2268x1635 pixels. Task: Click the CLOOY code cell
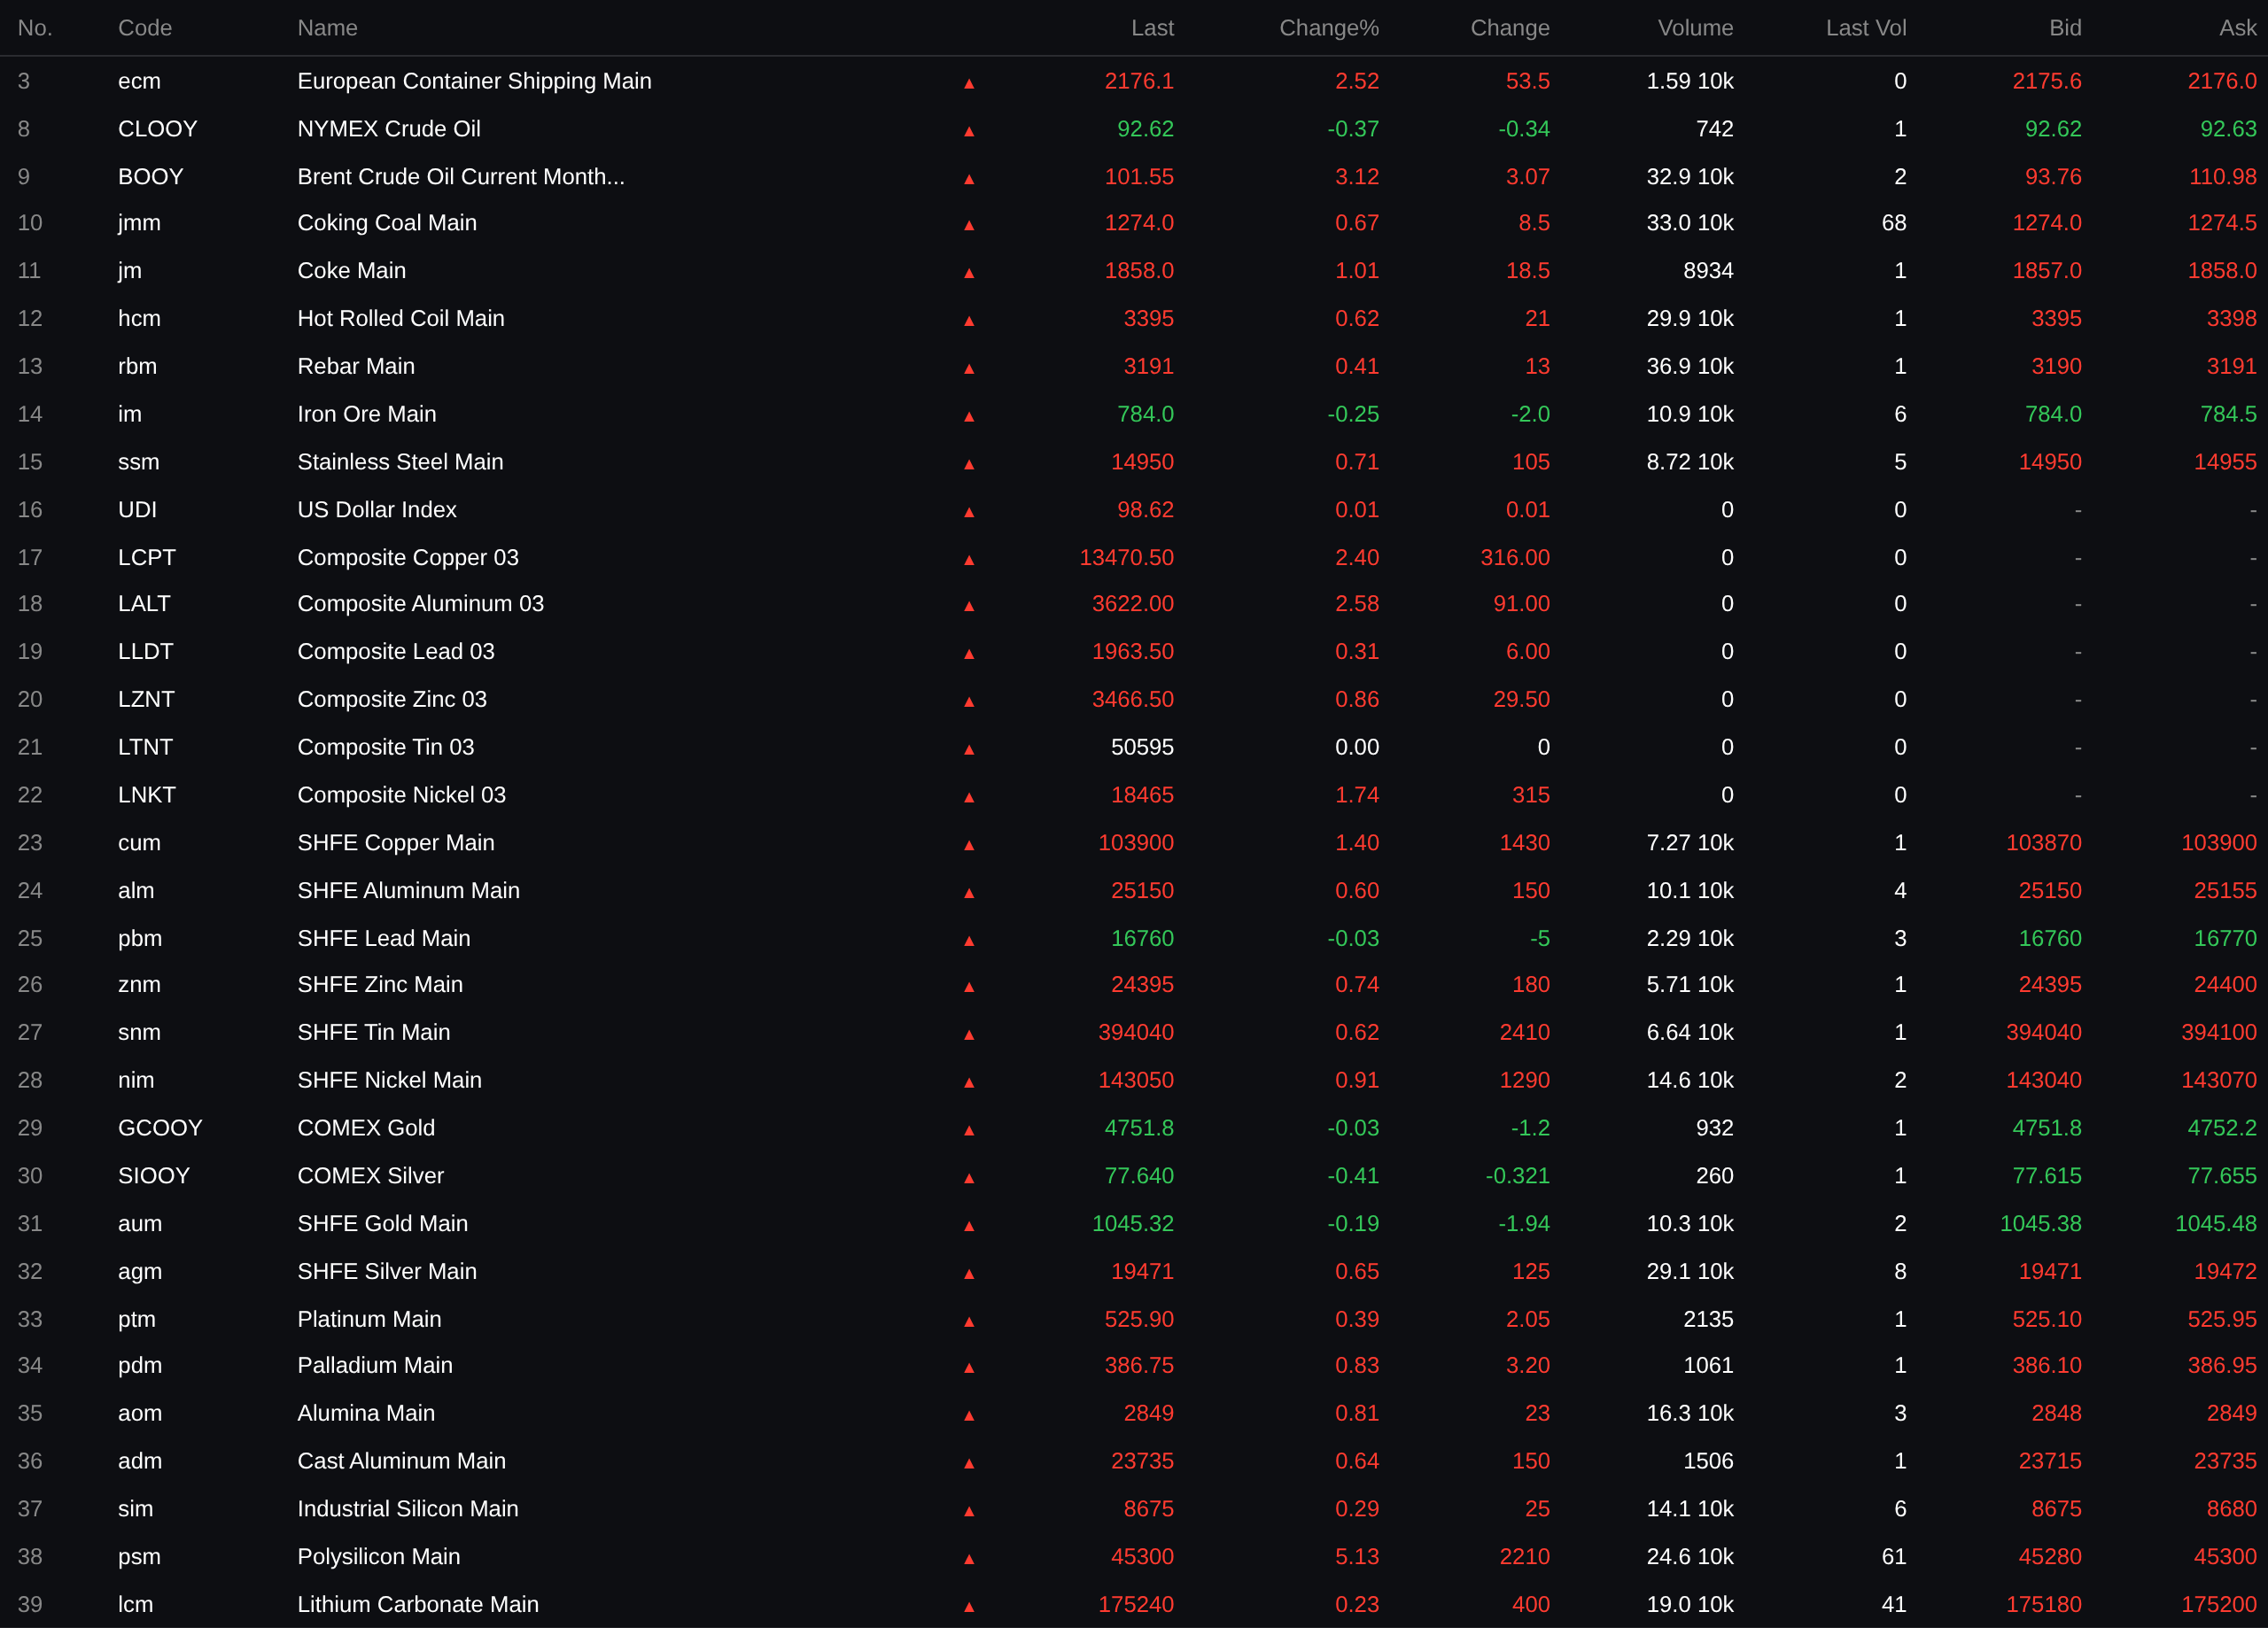[157, 129]
